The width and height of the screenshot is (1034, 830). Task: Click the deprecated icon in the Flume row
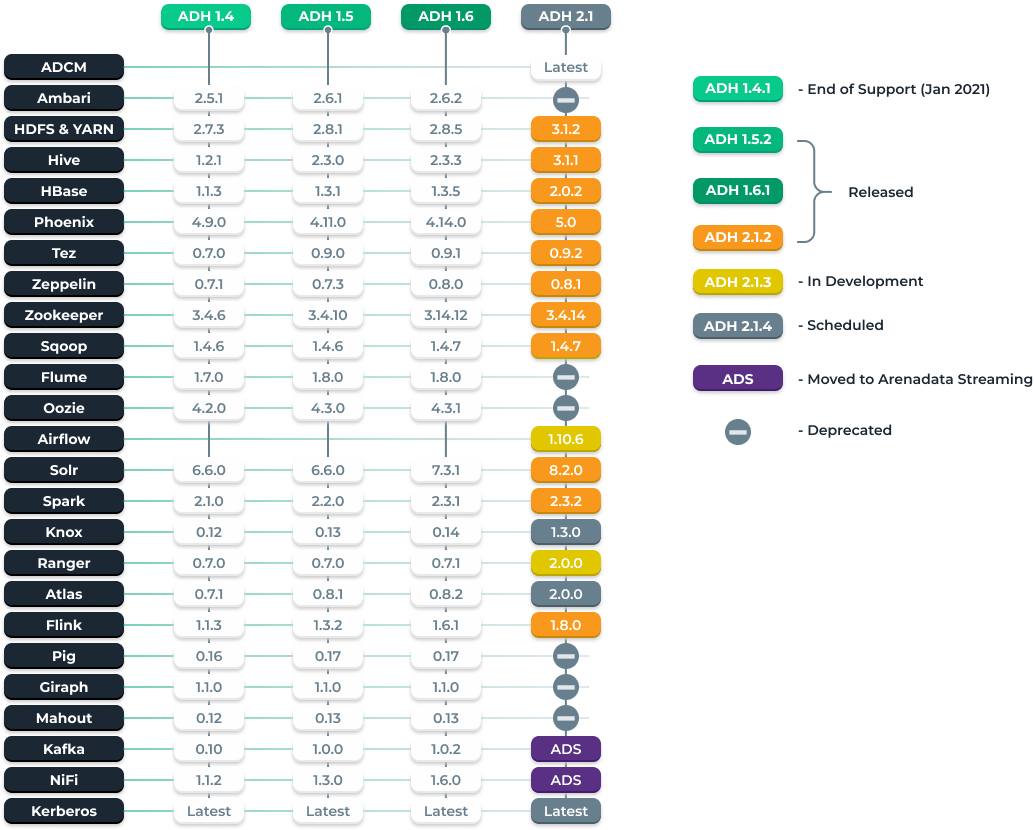(566, 378)
